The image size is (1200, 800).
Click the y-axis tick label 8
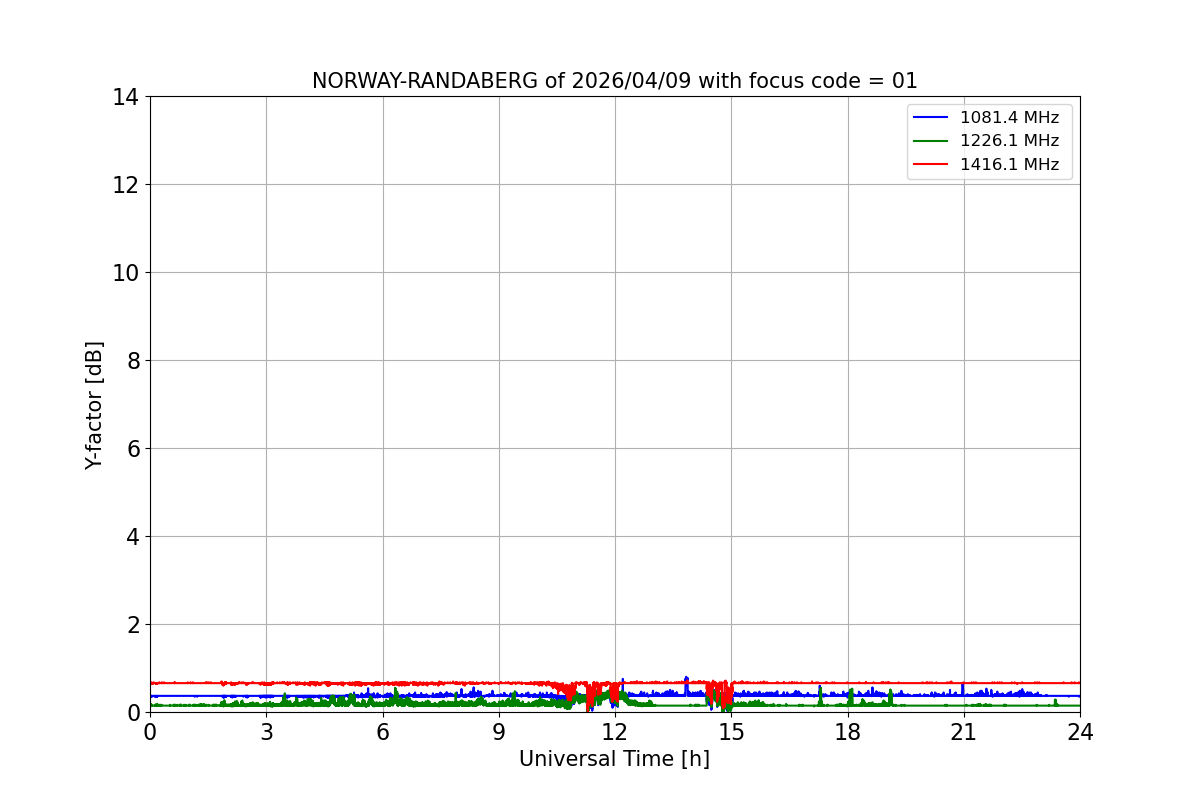tap(133, 361)
